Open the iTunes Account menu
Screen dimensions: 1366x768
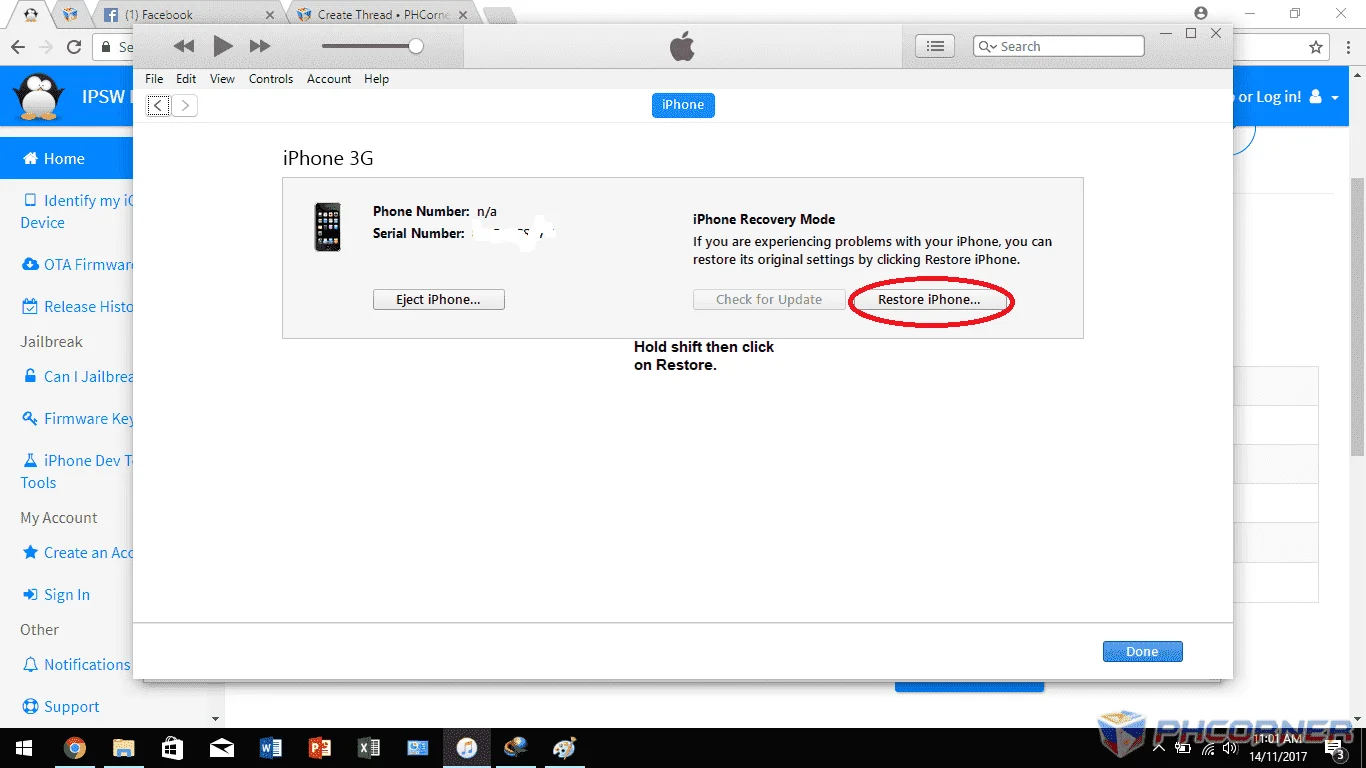coord(329,79)
